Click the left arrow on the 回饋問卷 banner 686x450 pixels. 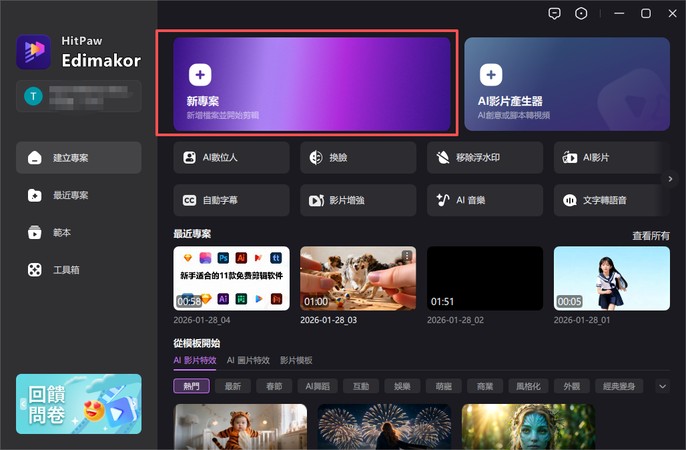tap(23, 404)
